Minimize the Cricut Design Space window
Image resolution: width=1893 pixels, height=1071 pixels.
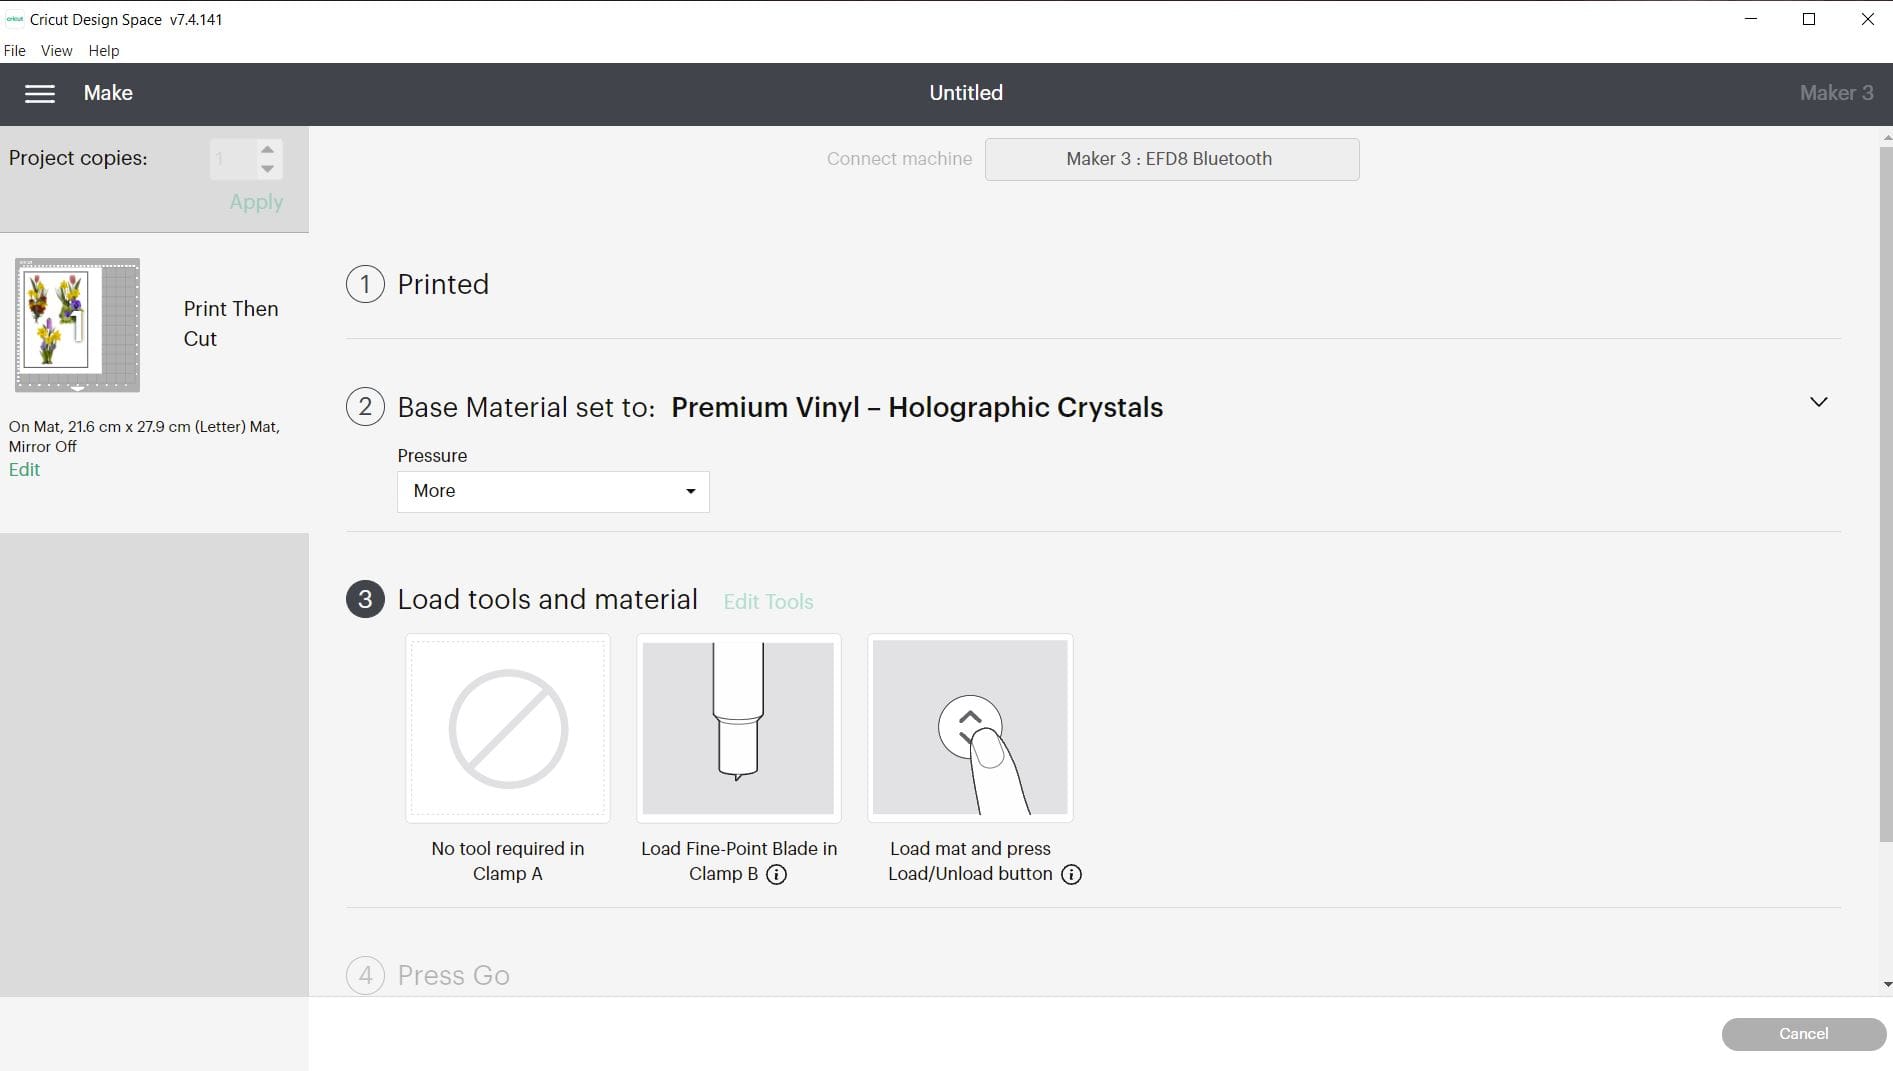(1751, 19)
